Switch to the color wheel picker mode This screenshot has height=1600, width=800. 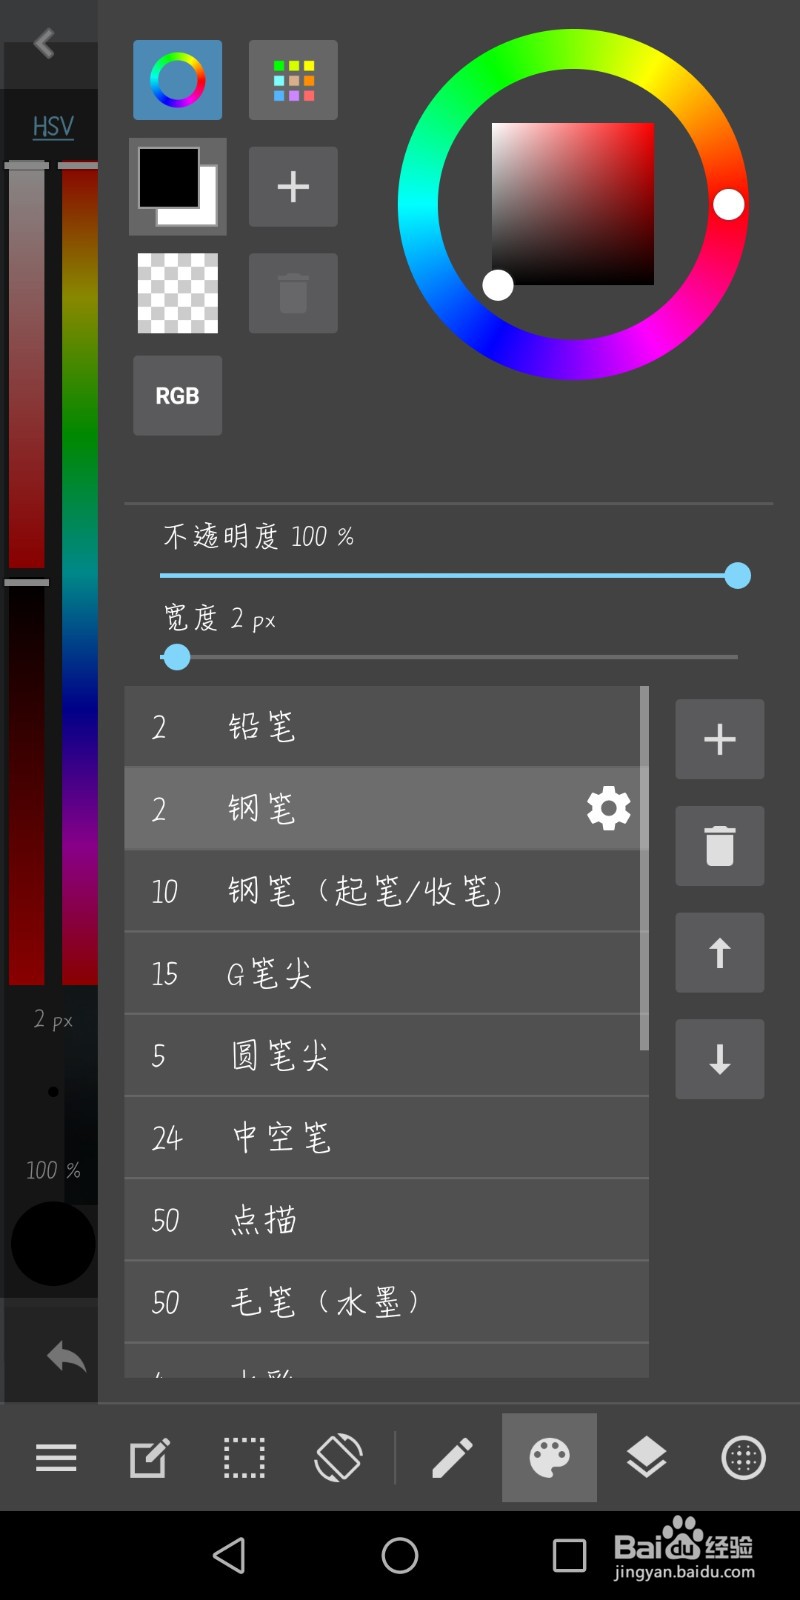click(x=177, y=80)
